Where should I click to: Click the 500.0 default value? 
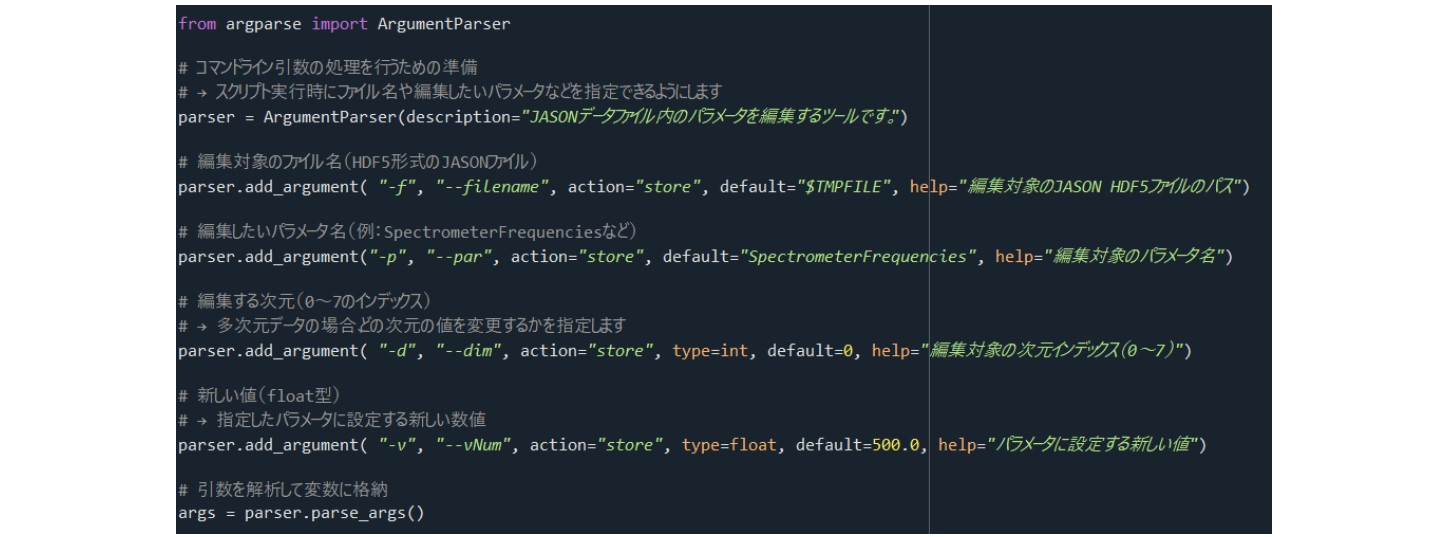coord(896,445)
